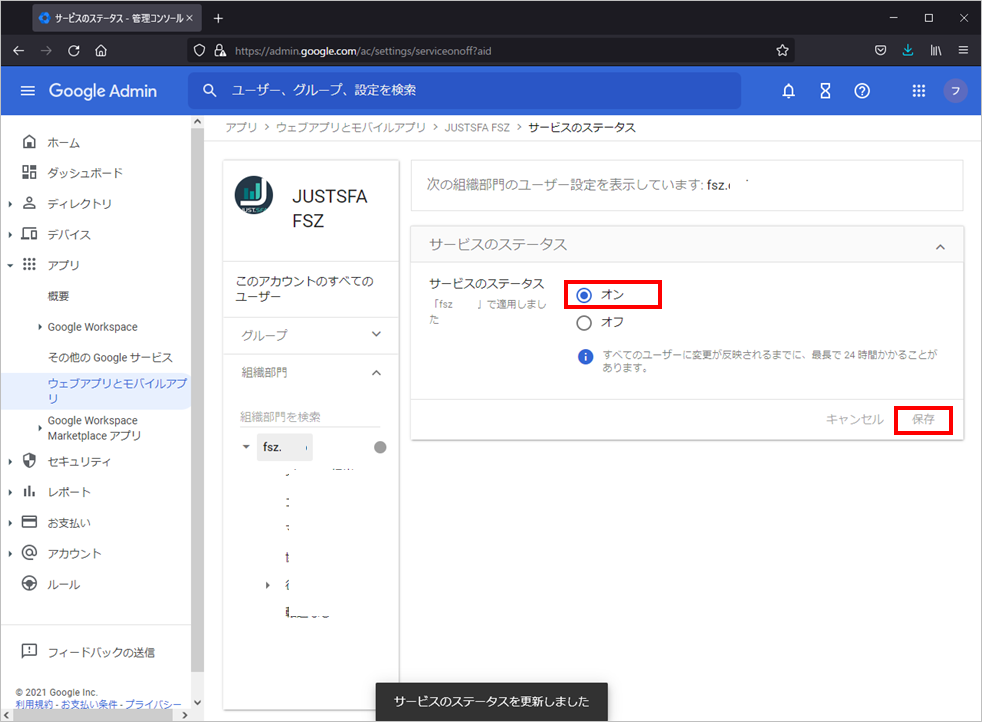This screenshot has height=722, width=982.
Task: Select the オン radio button
Action: 585,295
